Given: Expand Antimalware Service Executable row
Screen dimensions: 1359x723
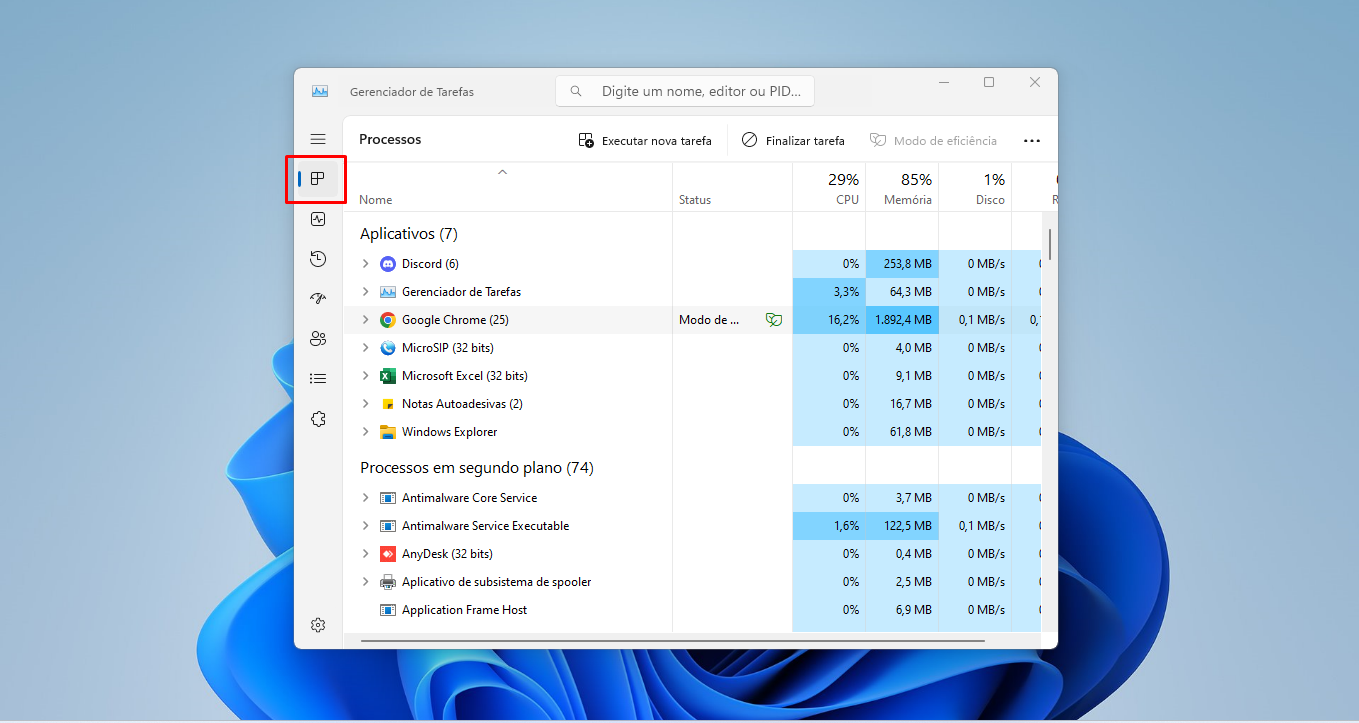Looking at the screenshot, I should coord(365,526).
